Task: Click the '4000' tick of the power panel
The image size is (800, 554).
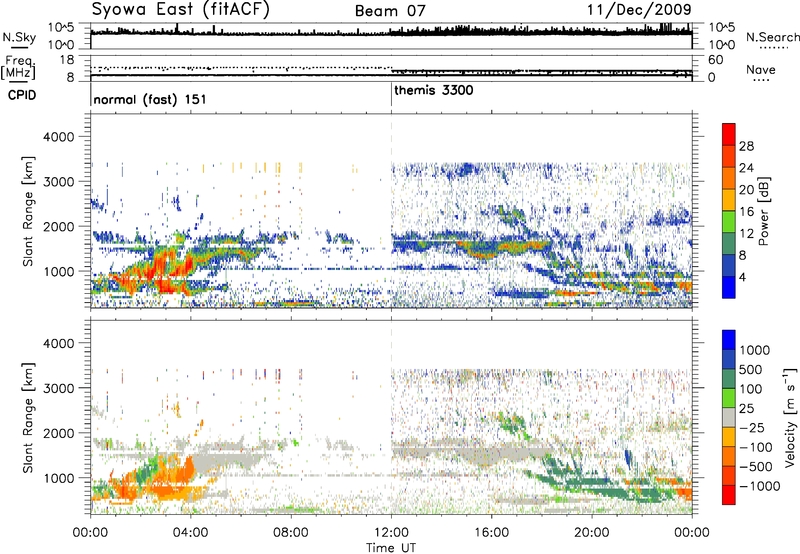Action: (58, 137)
